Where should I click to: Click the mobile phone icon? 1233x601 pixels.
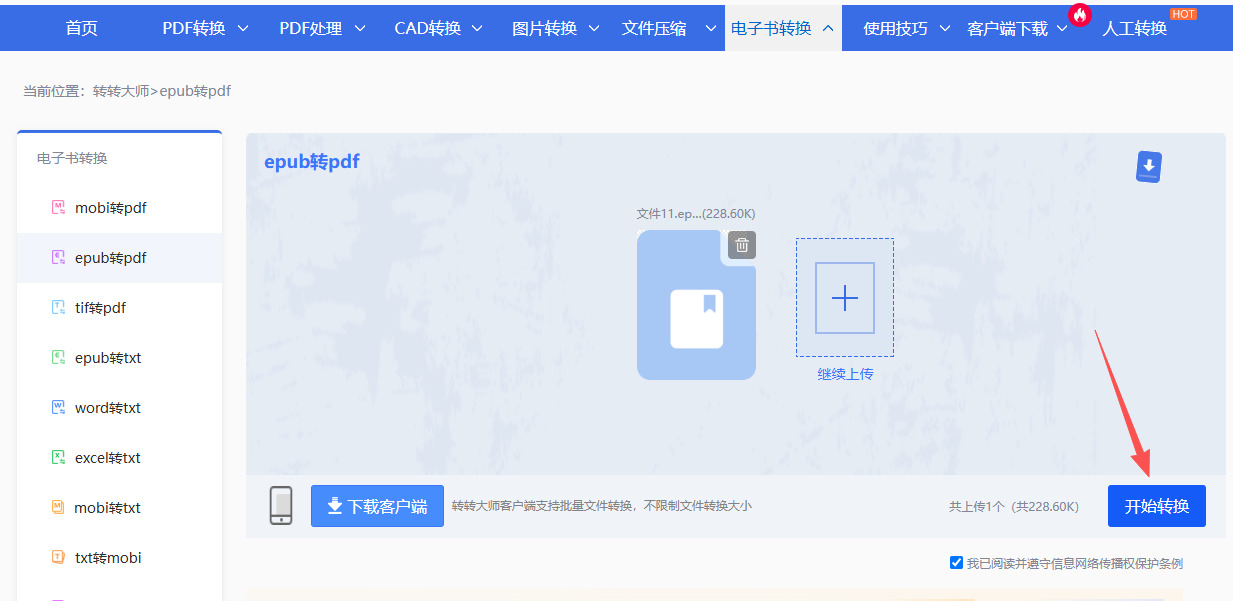click(281, 506)
